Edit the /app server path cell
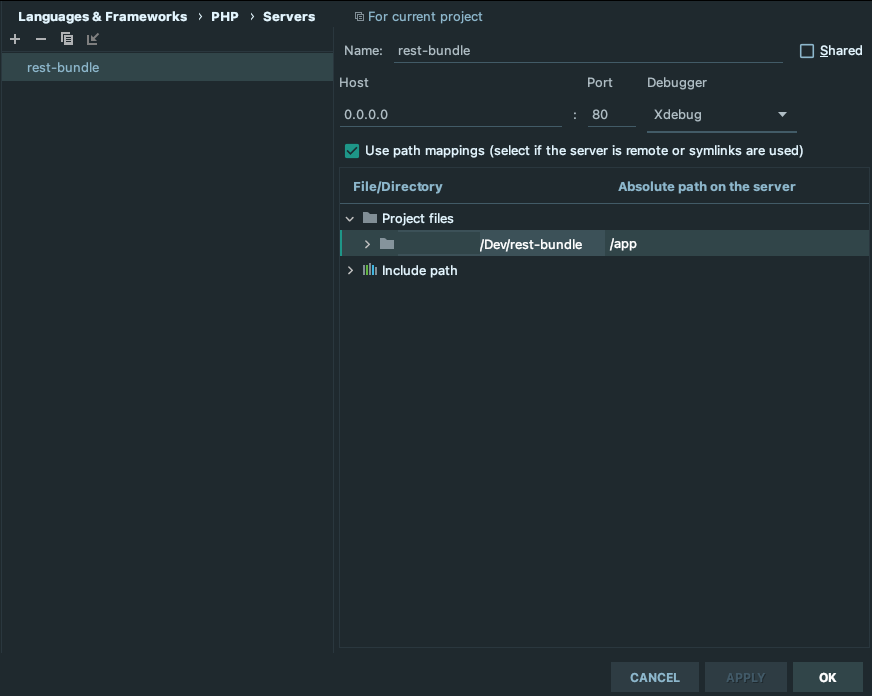This screenshot has width=872, height=696. pos(736,243)
